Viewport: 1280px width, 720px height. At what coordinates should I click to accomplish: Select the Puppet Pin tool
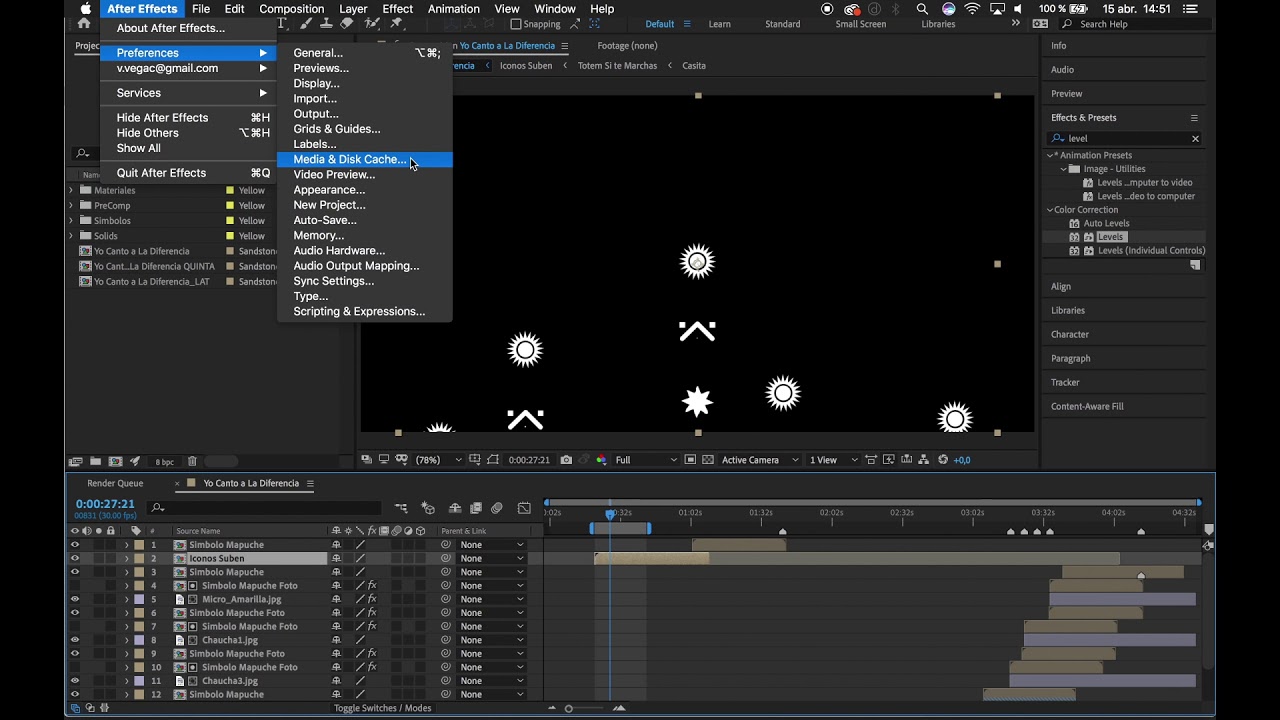tap(397, 24)
